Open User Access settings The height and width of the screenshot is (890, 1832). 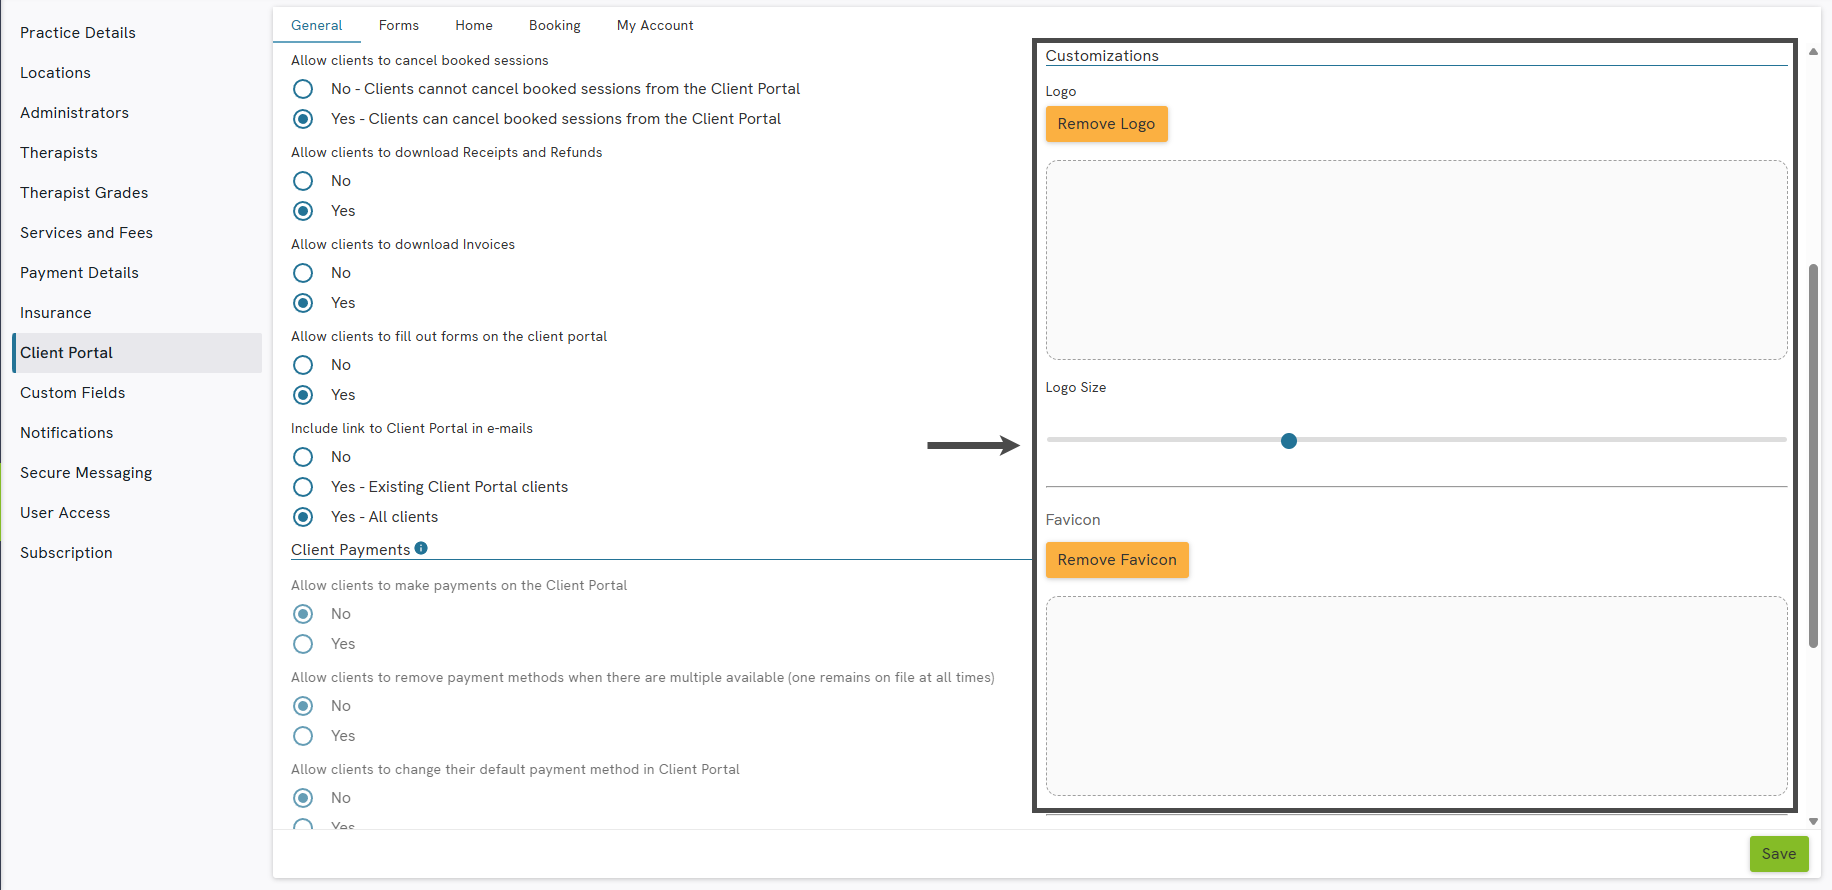(x=137, y=513)
